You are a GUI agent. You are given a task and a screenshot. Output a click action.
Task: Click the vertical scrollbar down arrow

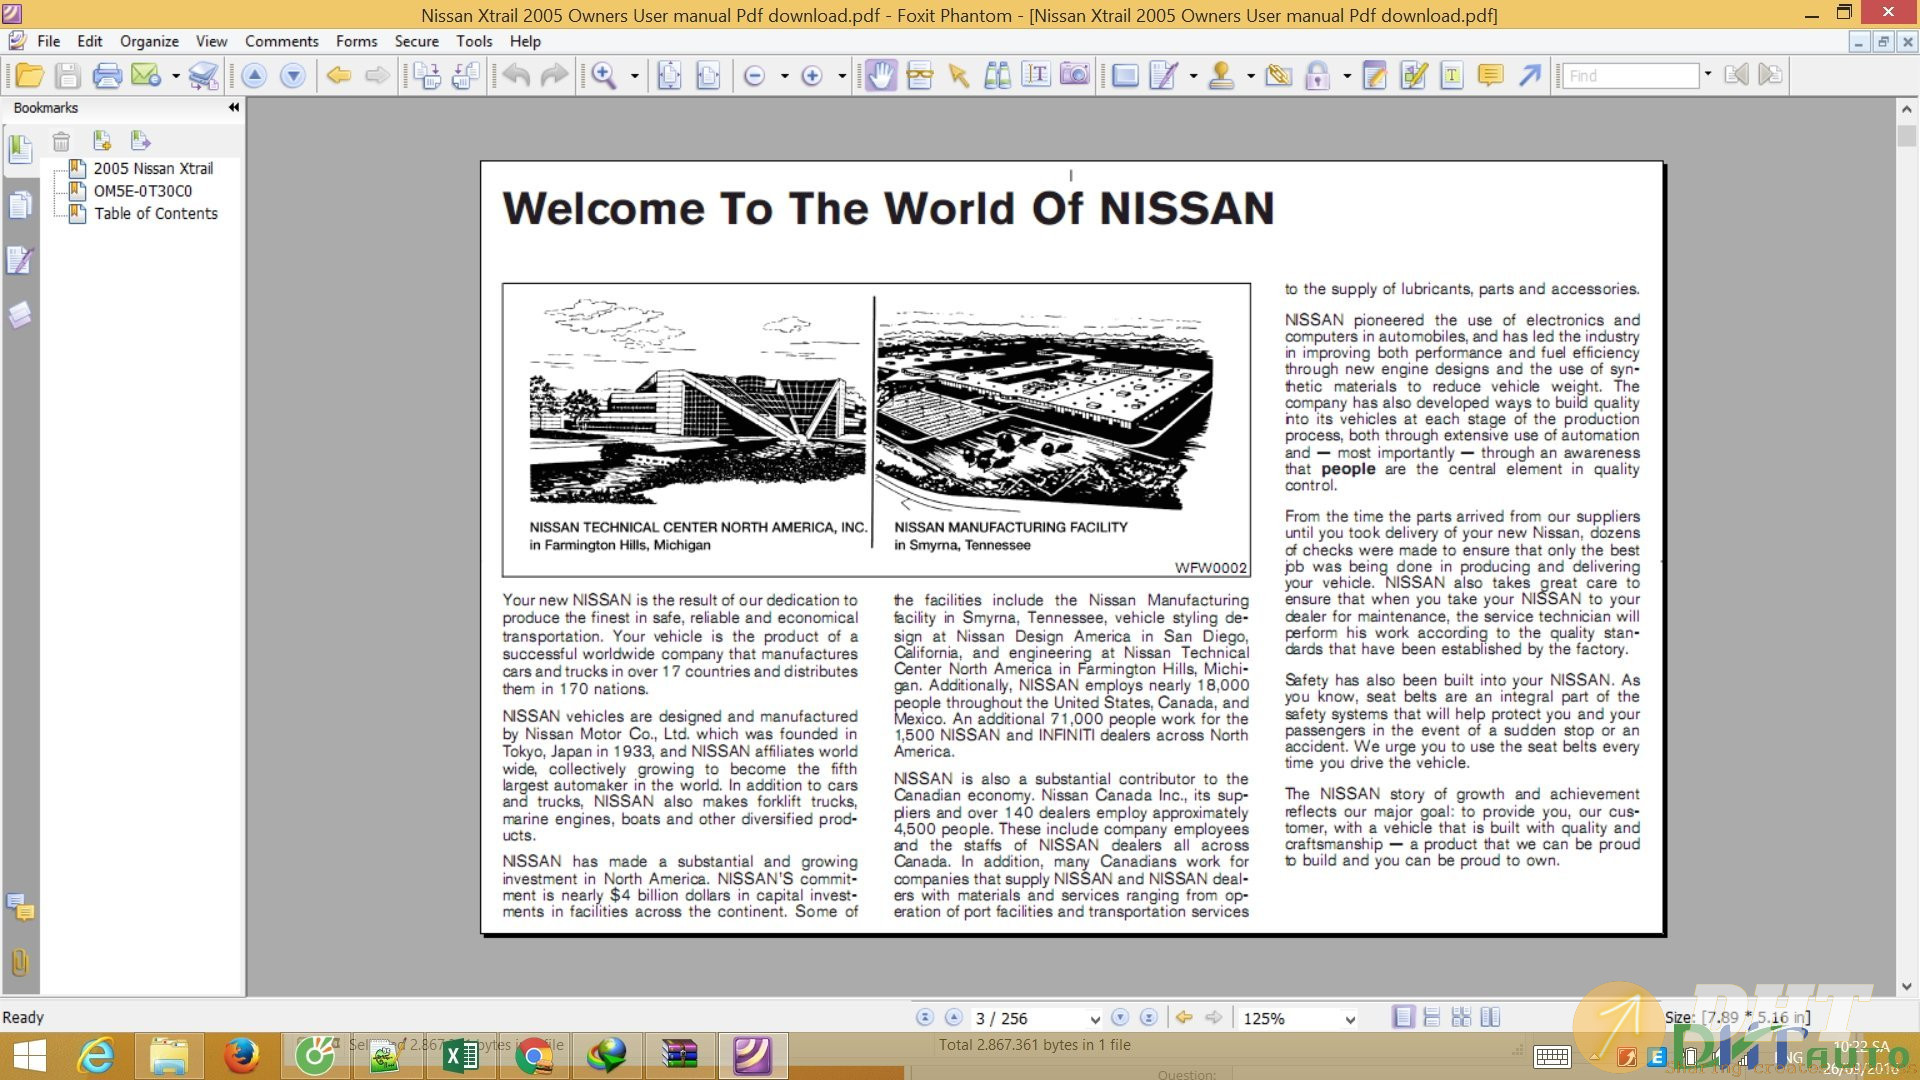tap(1907, 987)
